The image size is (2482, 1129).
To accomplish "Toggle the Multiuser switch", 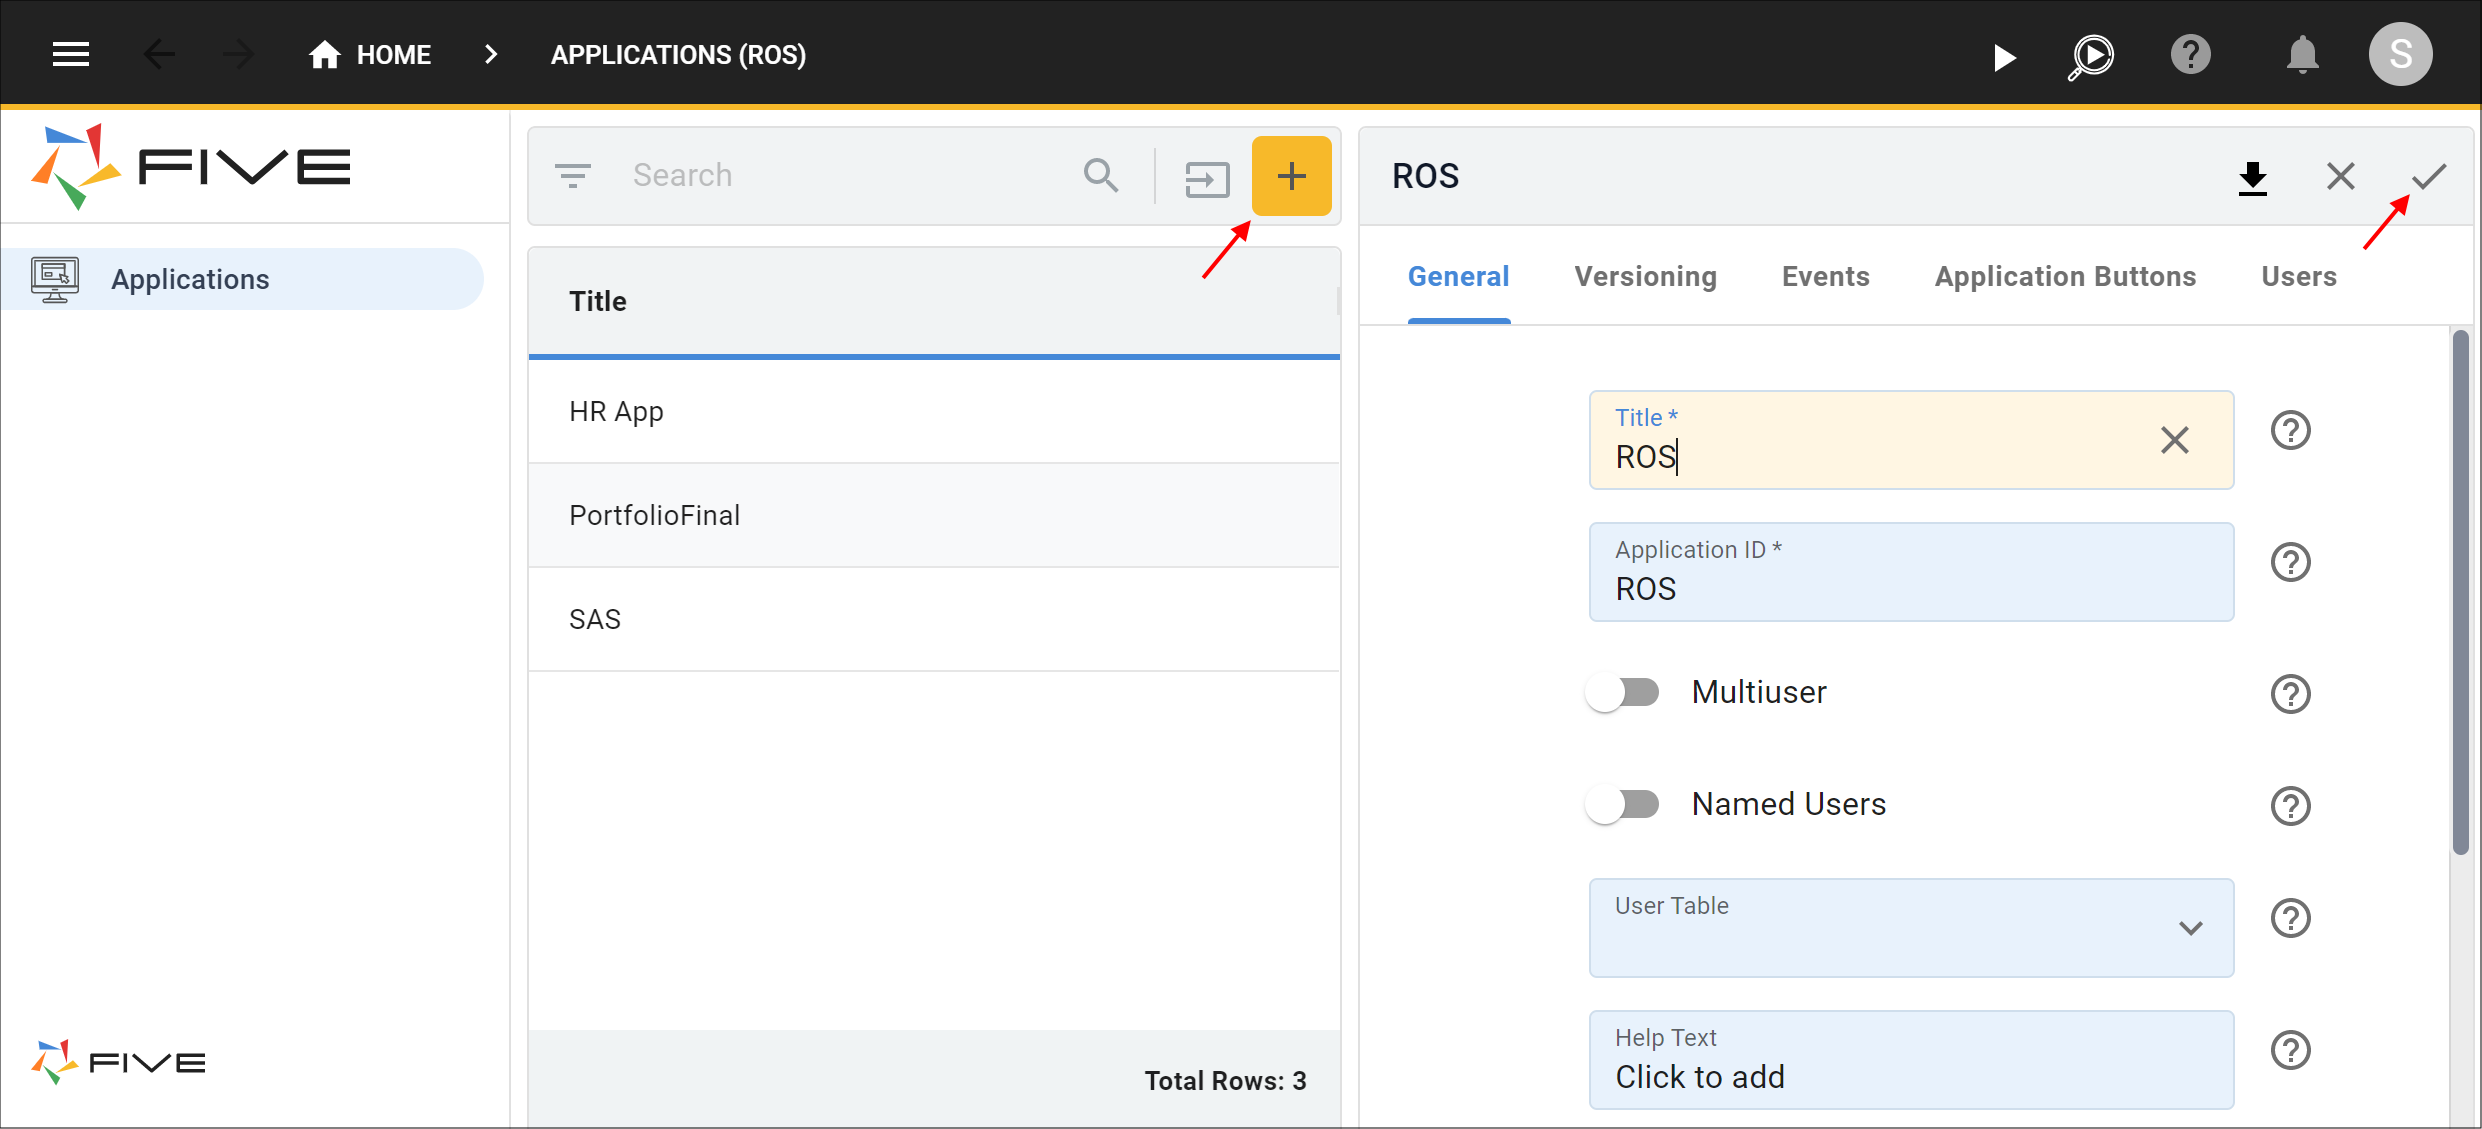I will click(1622, 692).
